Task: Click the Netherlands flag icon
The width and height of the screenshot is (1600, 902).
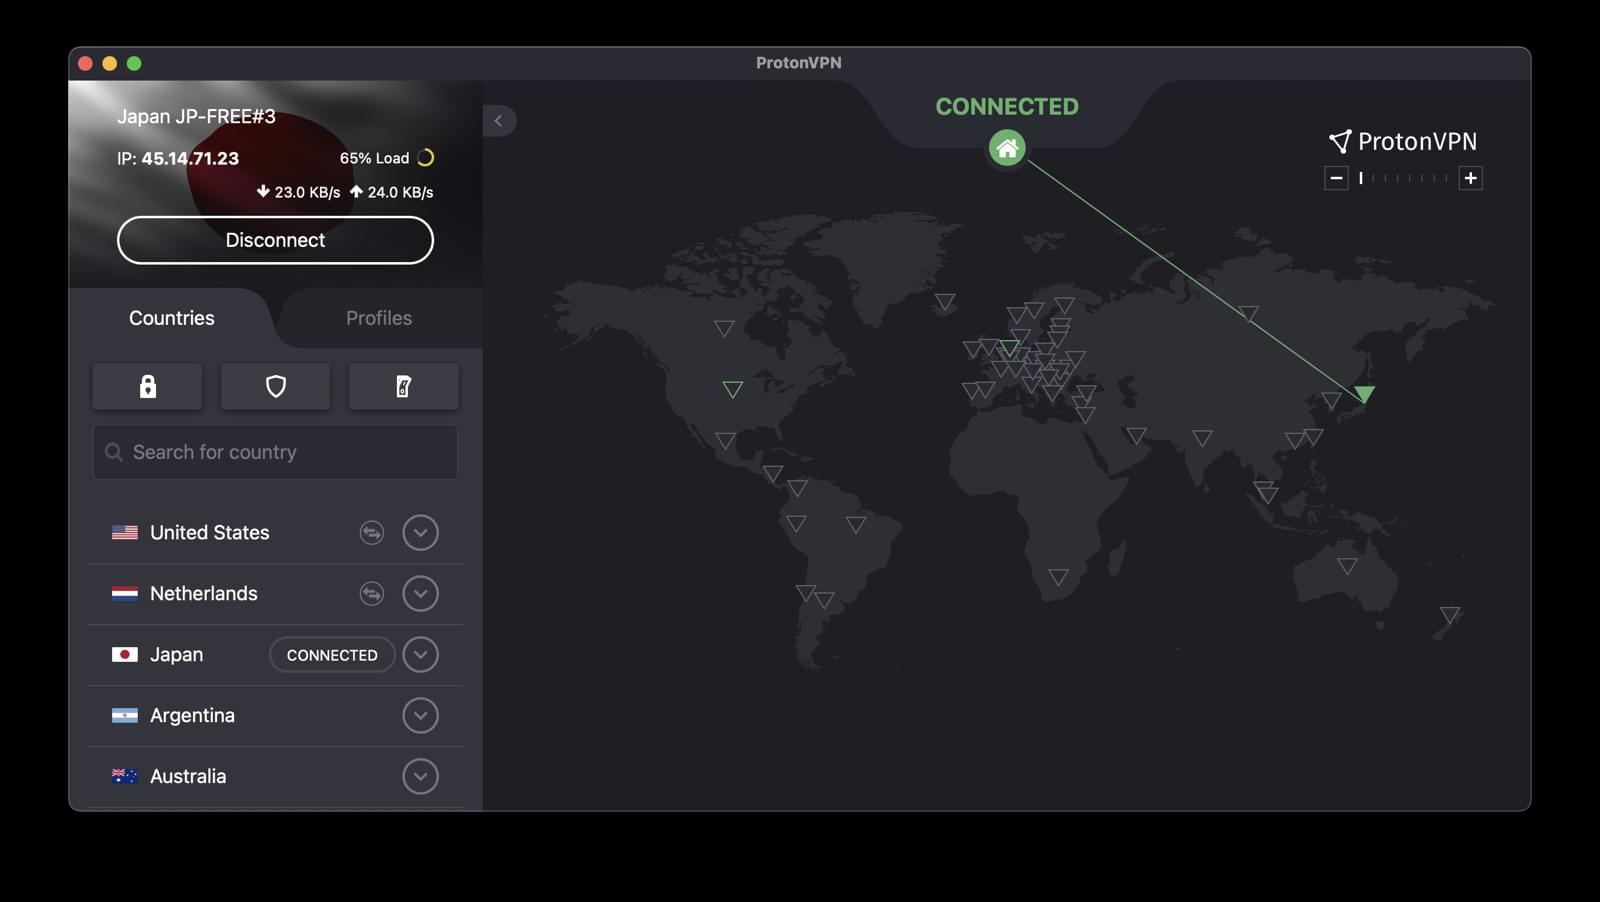Action: [125, 594]
